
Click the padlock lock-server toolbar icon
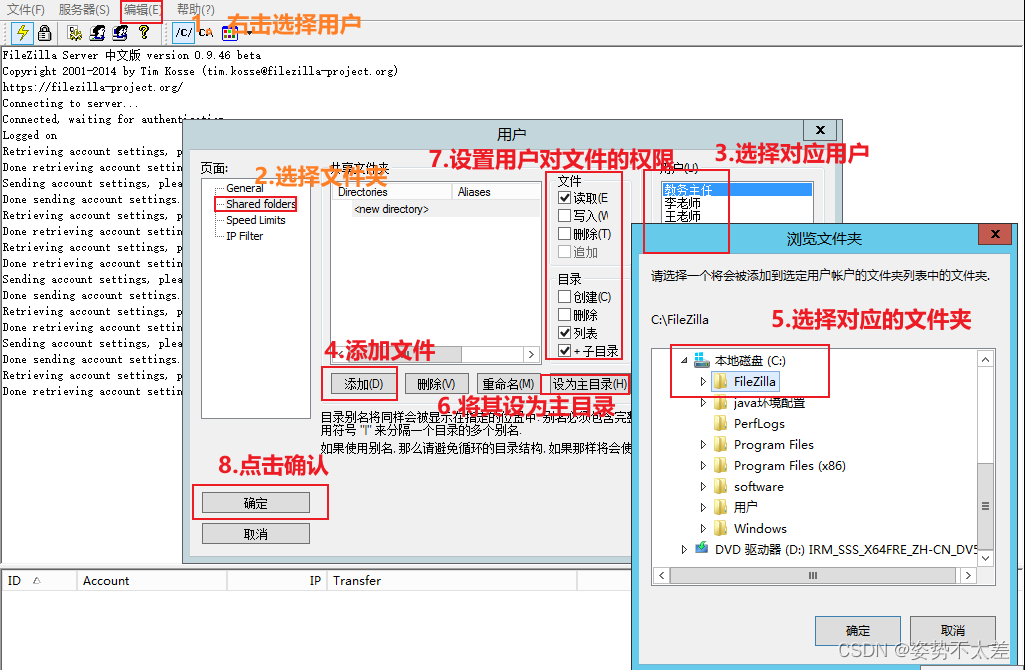(44, 32)
